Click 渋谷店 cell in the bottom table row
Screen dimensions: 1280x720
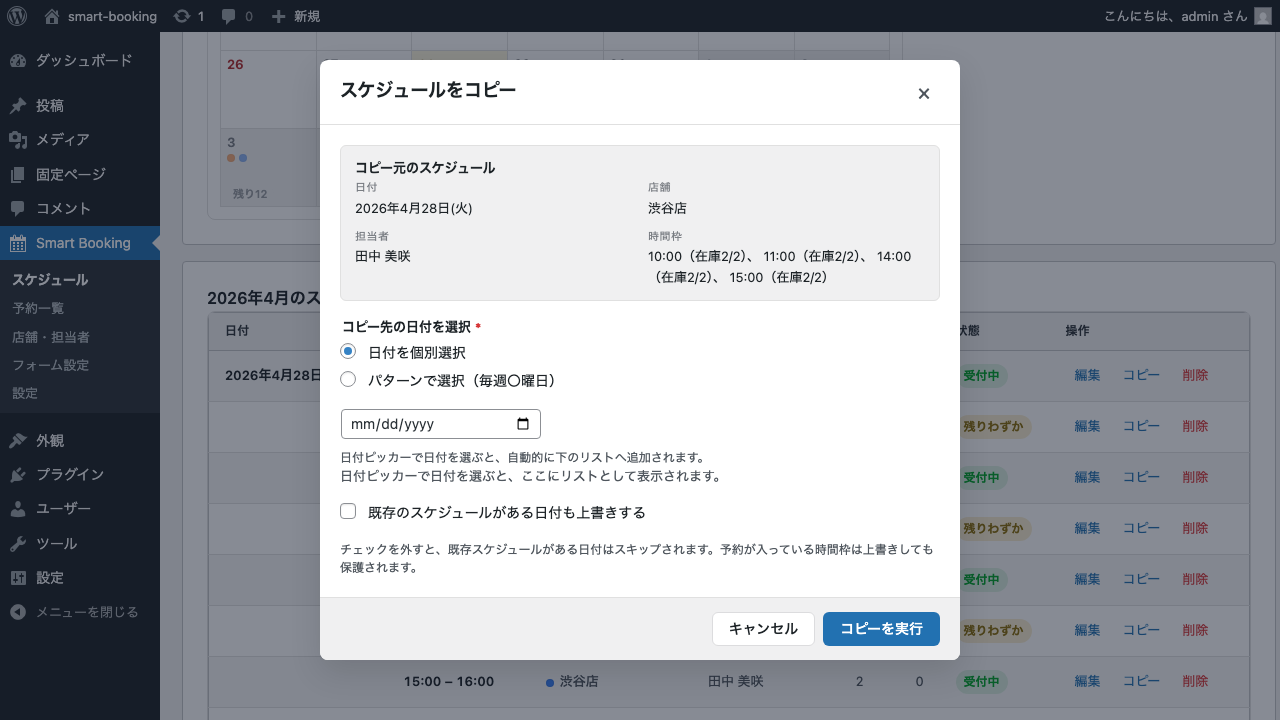tap(572, 682)
